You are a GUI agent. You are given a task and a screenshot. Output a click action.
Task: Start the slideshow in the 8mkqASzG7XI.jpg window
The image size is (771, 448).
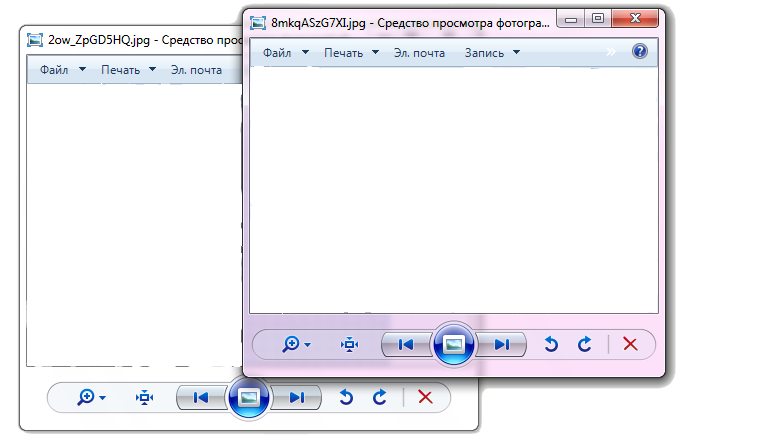coord(454,344)
